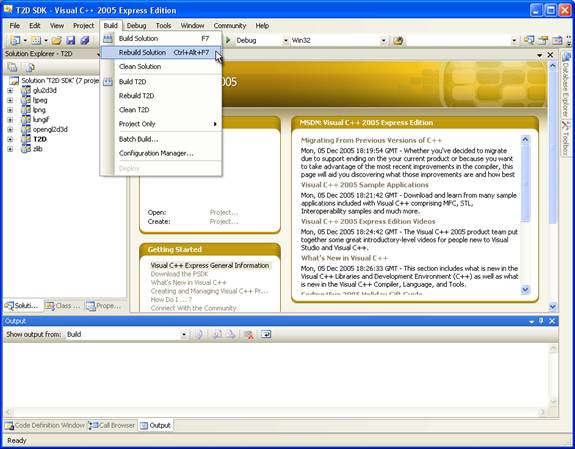This screenshot has width=575, height=449.
Task: Click the Go to Previous Message icon in Output
Action: coord(217,334)
